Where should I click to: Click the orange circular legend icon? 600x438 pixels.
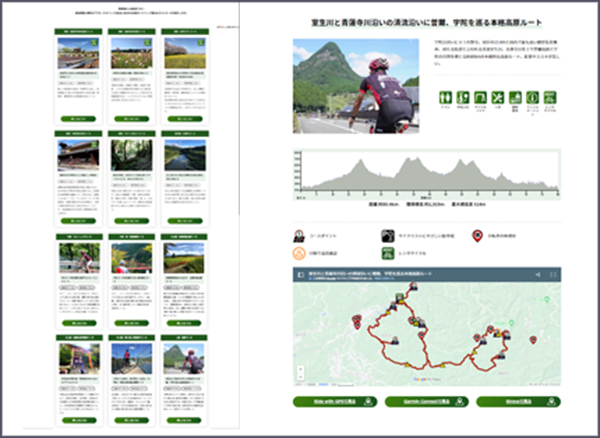(299, 254)
